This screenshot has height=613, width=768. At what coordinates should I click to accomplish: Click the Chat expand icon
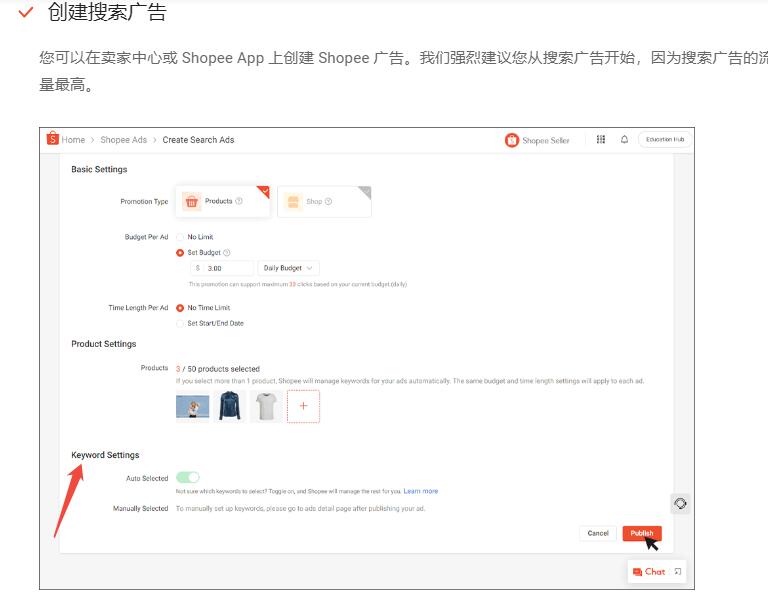(x=678, y=571)
